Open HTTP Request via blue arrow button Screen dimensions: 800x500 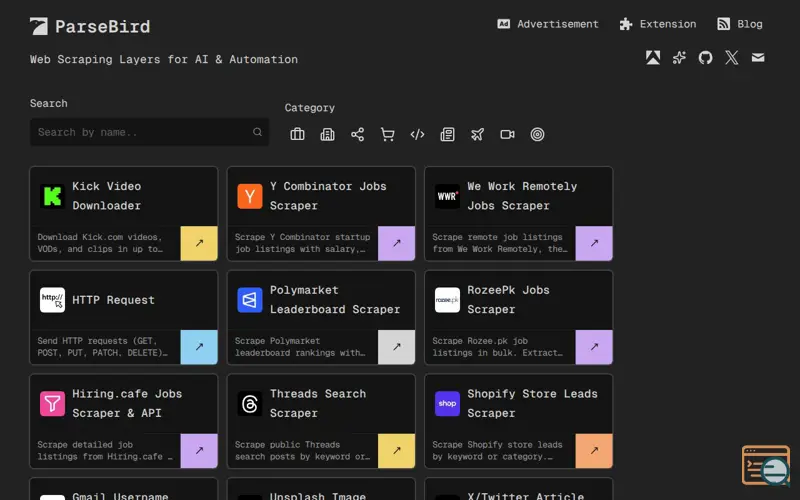[x=199, y=347]
